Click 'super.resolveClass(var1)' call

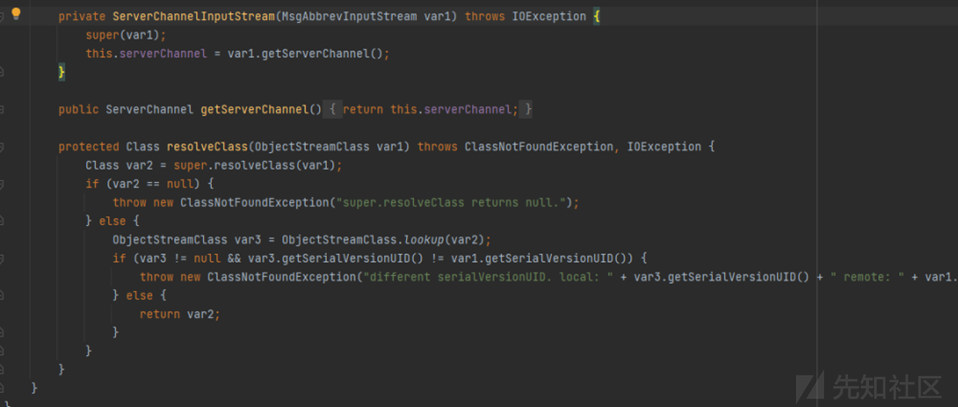click(x=254, y=166)
